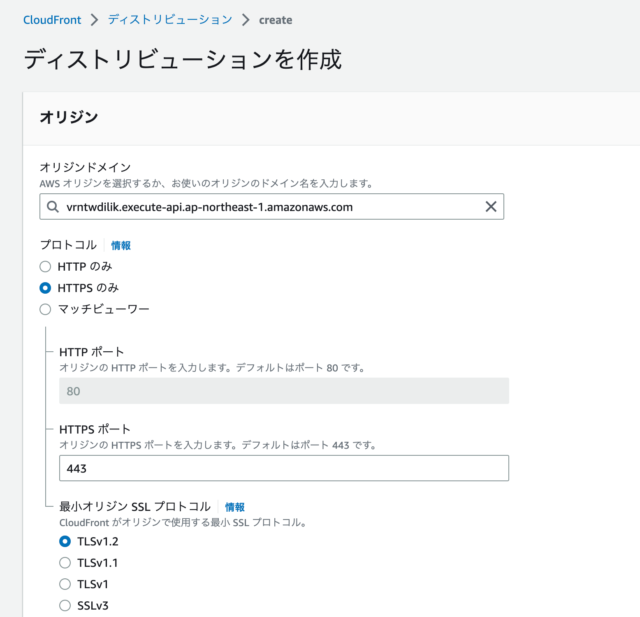The height and width of the screenshot is (617, 640).
Task: Choose the マッチビューワー protocol option
Action: 45,309
